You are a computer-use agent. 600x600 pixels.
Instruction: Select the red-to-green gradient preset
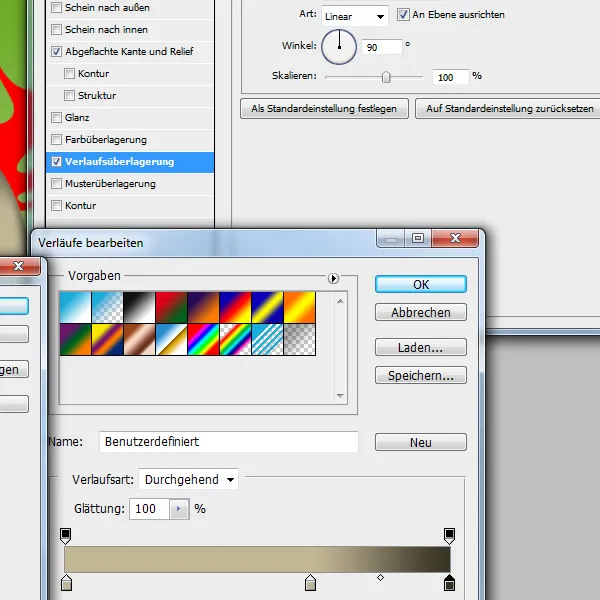172,308
